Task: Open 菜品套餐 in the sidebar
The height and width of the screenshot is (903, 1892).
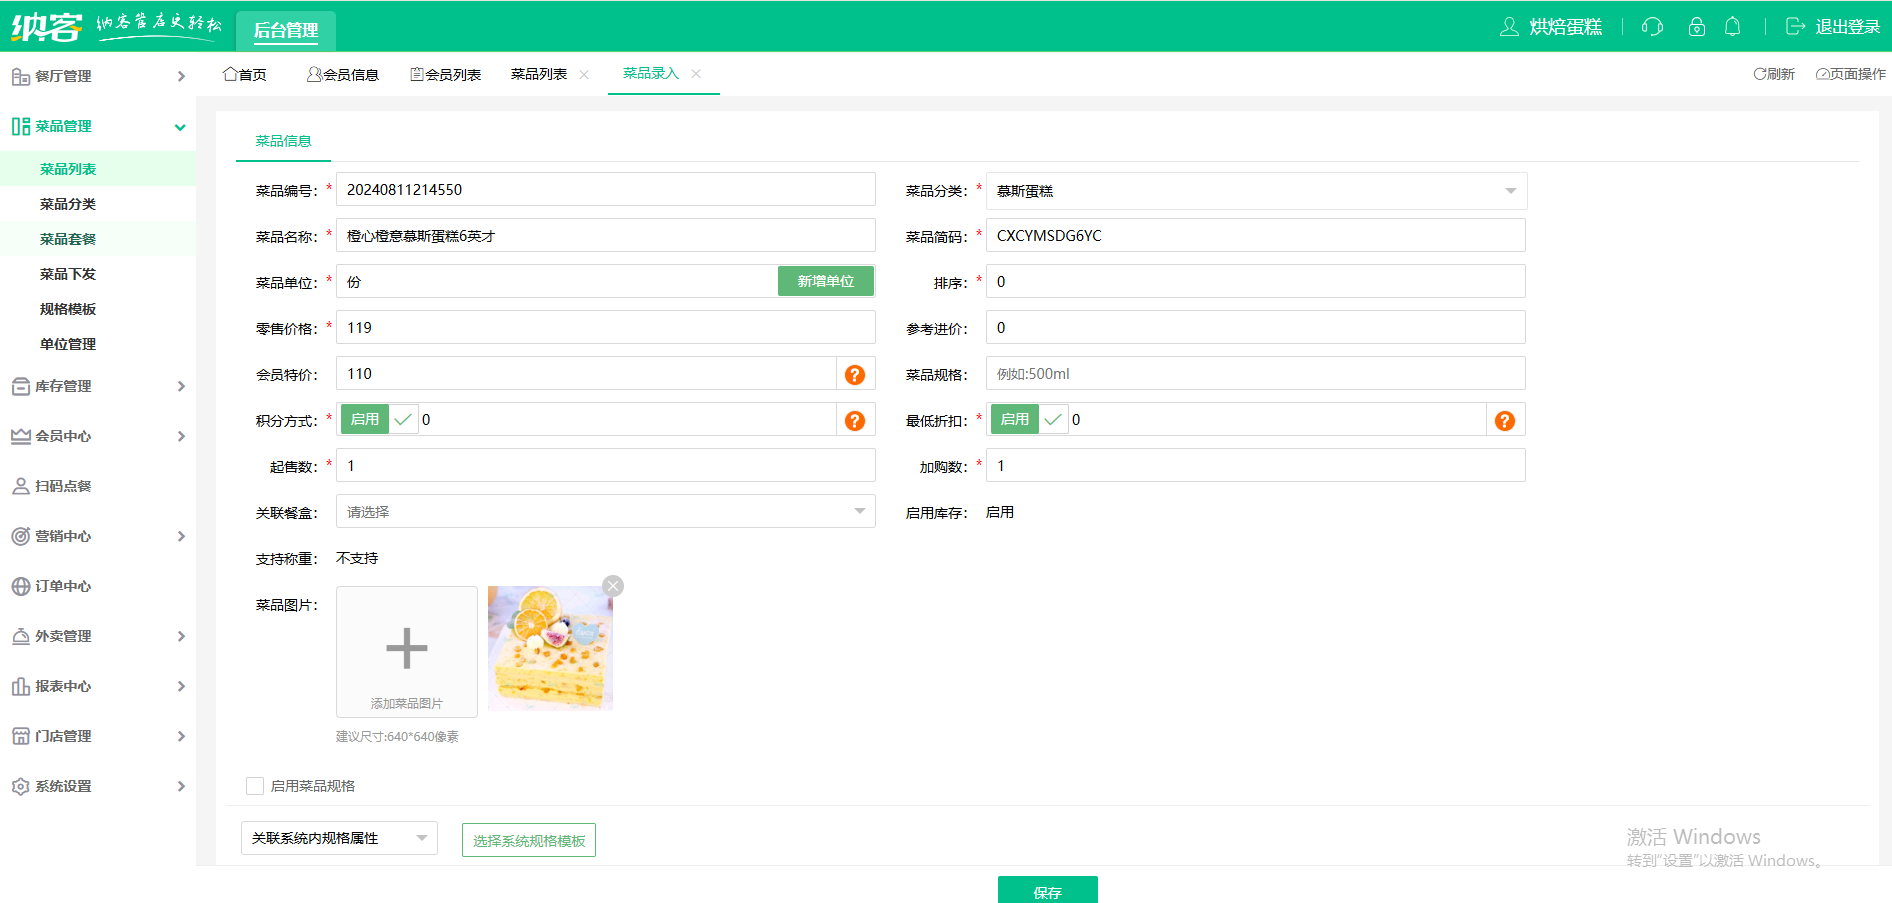Action: 68,239
